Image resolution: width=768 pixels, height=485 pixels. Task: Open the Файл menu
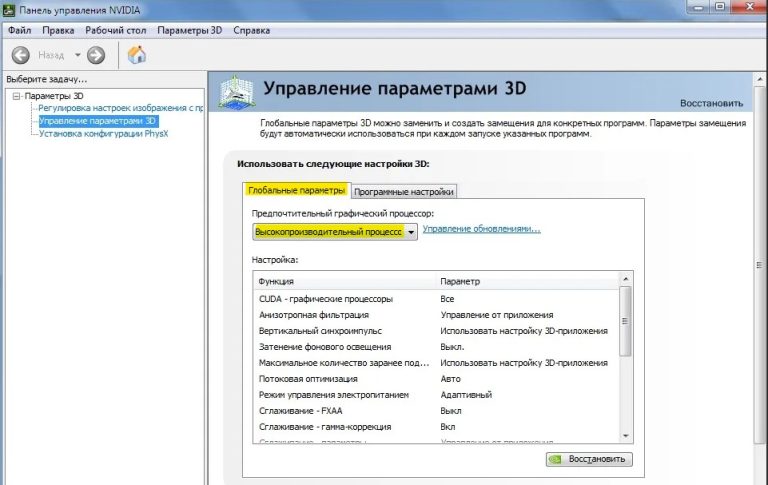(20, 30)
